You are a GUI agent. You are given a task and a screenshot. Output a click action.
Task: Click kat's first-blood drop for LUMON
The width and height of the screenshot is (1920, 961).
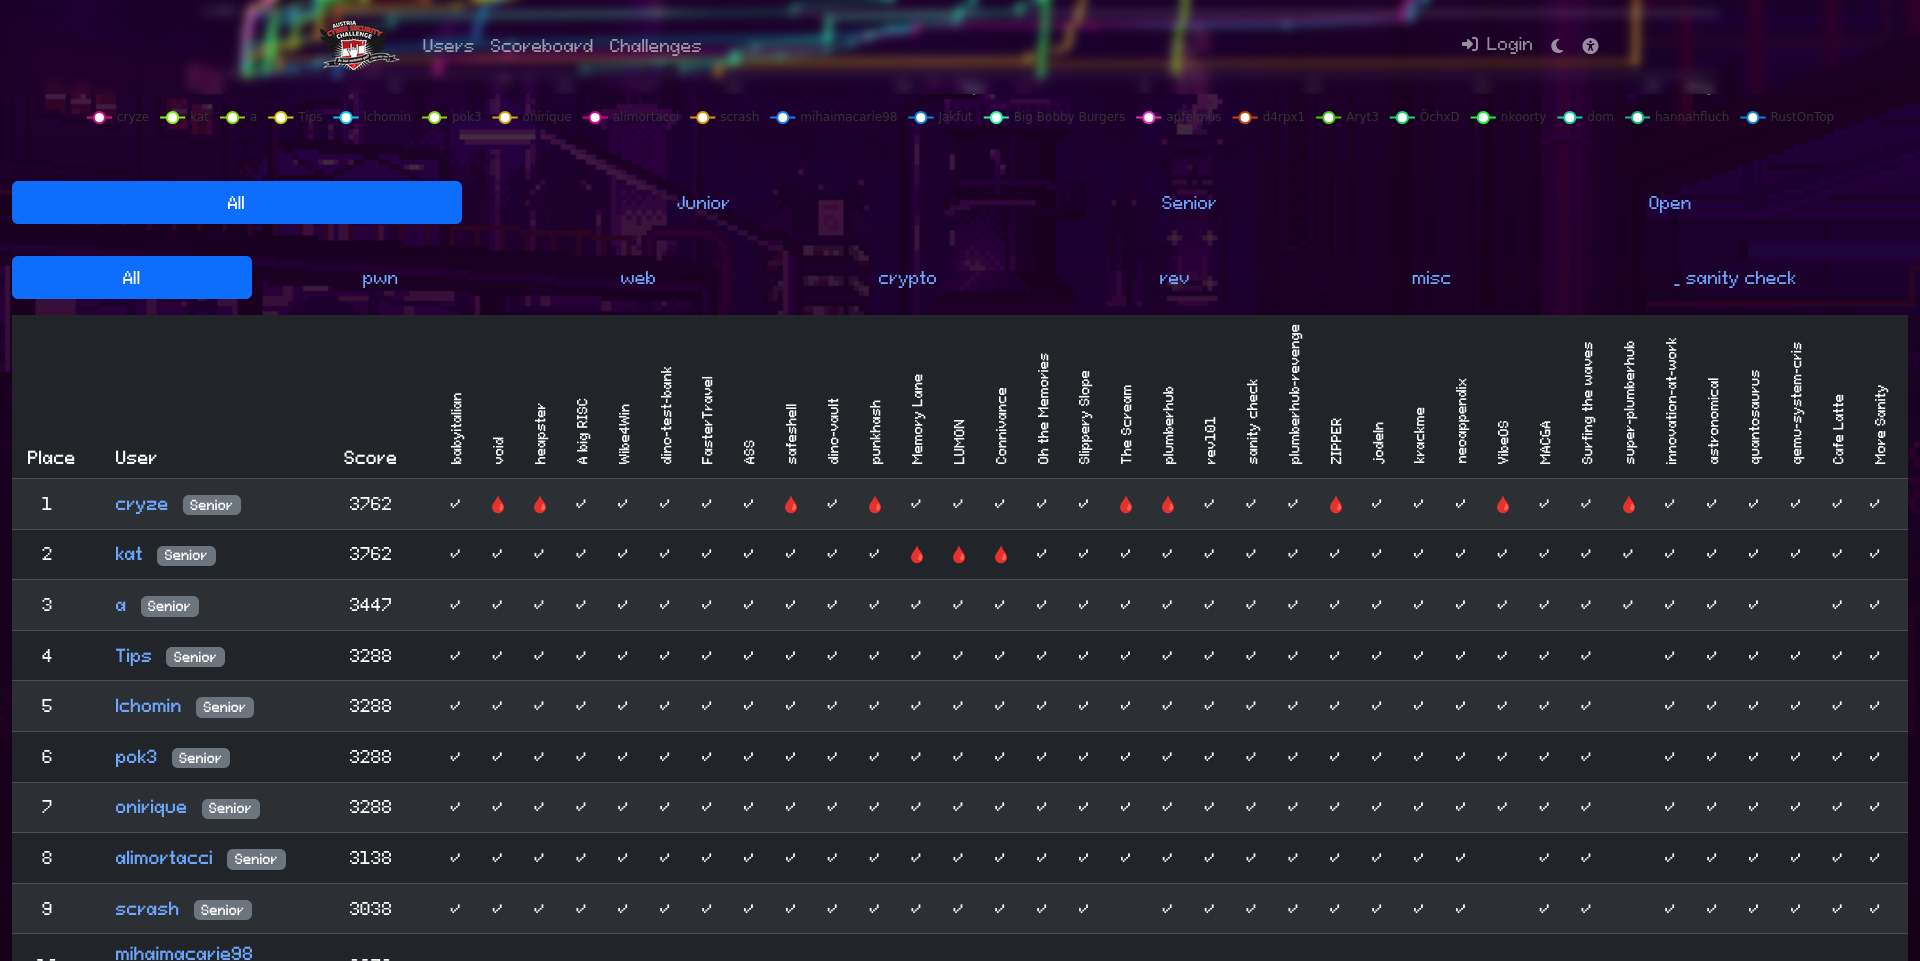(x=959, y=555)
